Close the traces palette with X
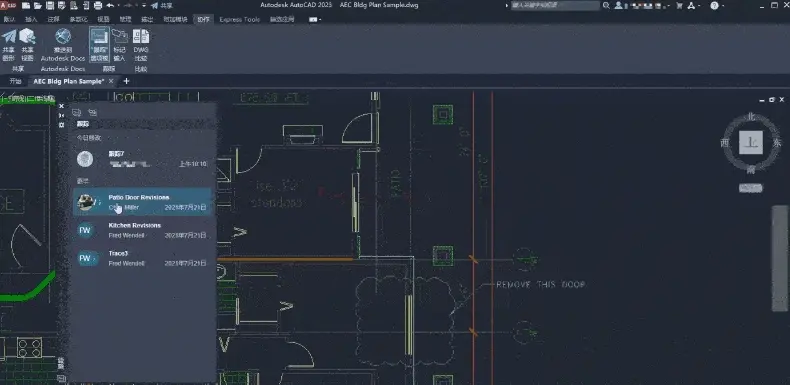This screenshot has width=790, height=385. pos(61,106)
